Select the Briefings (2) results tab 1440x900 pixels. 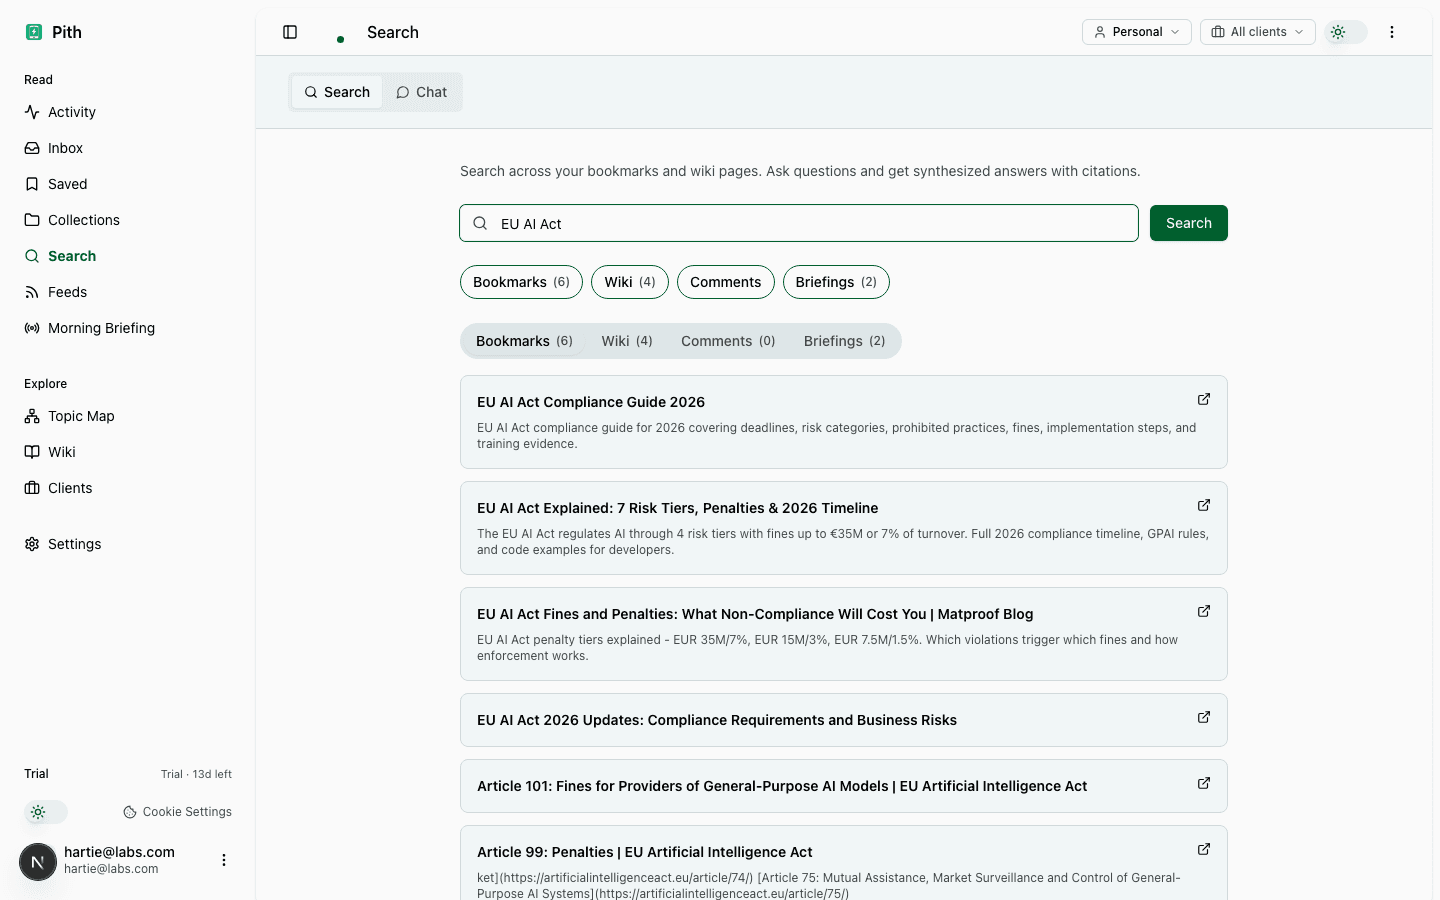pyautogui.click(x=845, y=341)
